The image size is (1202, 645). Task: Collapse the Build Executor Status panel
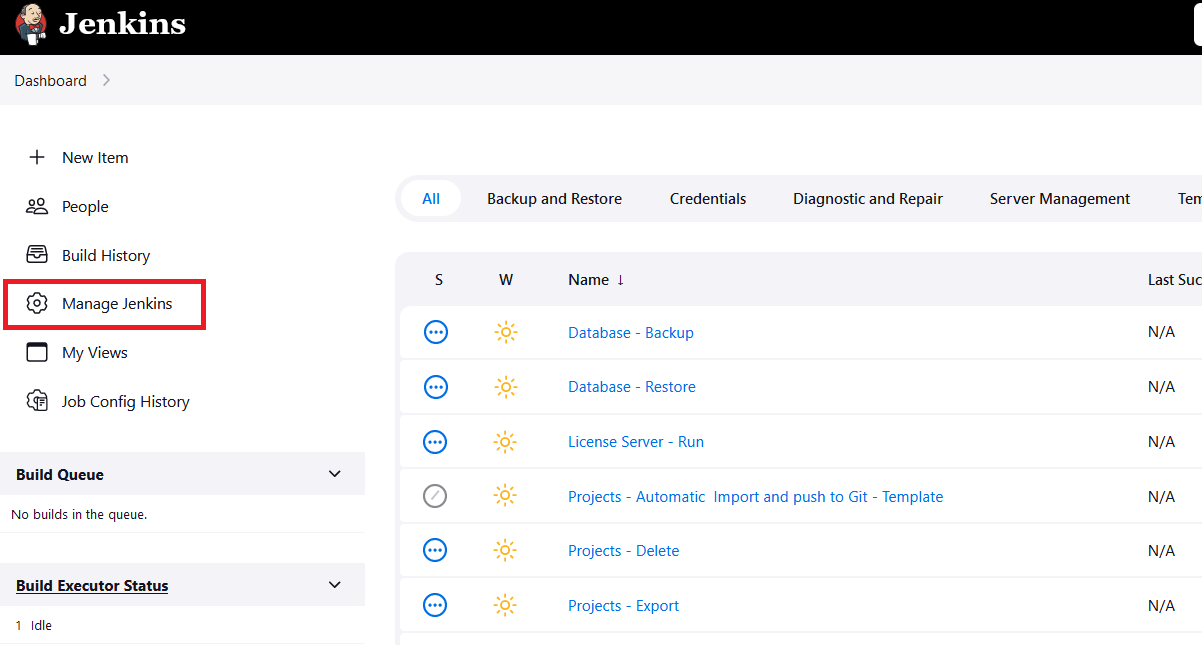tap(335, 585)
